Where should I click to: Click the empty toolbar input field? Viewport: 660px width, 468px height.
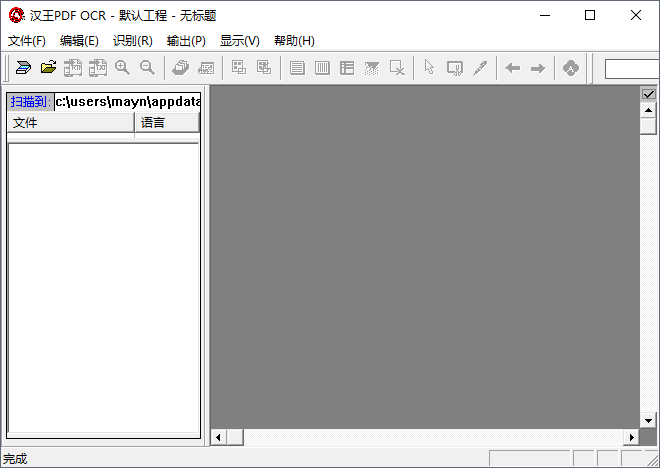[x=631, y=69]
